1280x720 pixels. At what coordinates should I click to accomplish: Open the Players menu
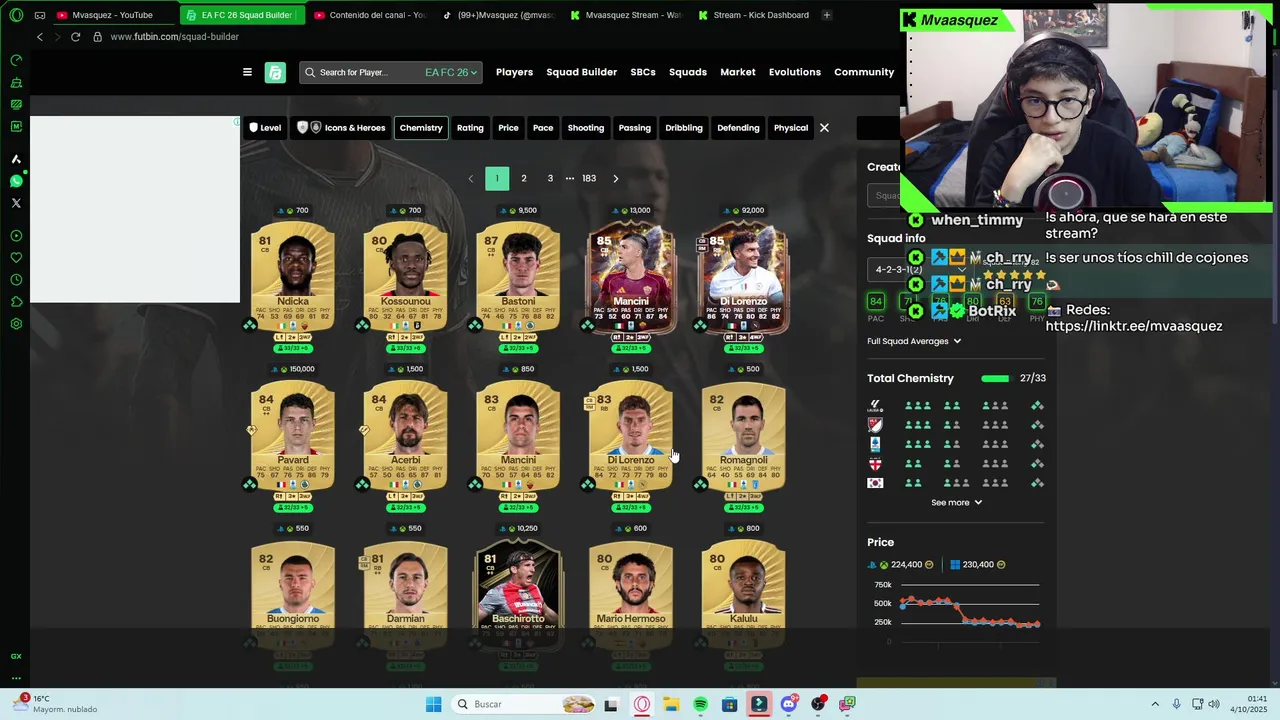point(514,72)
